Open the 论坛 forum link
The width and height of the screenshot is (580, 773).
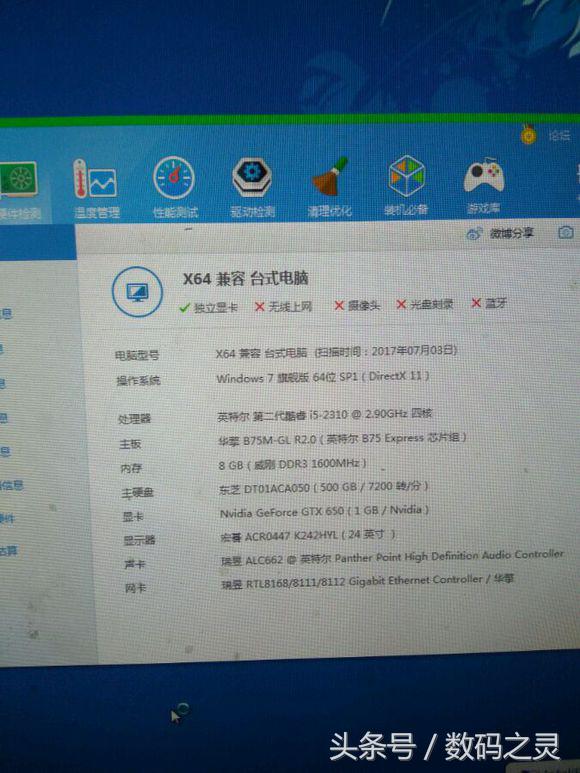[559, 135]
